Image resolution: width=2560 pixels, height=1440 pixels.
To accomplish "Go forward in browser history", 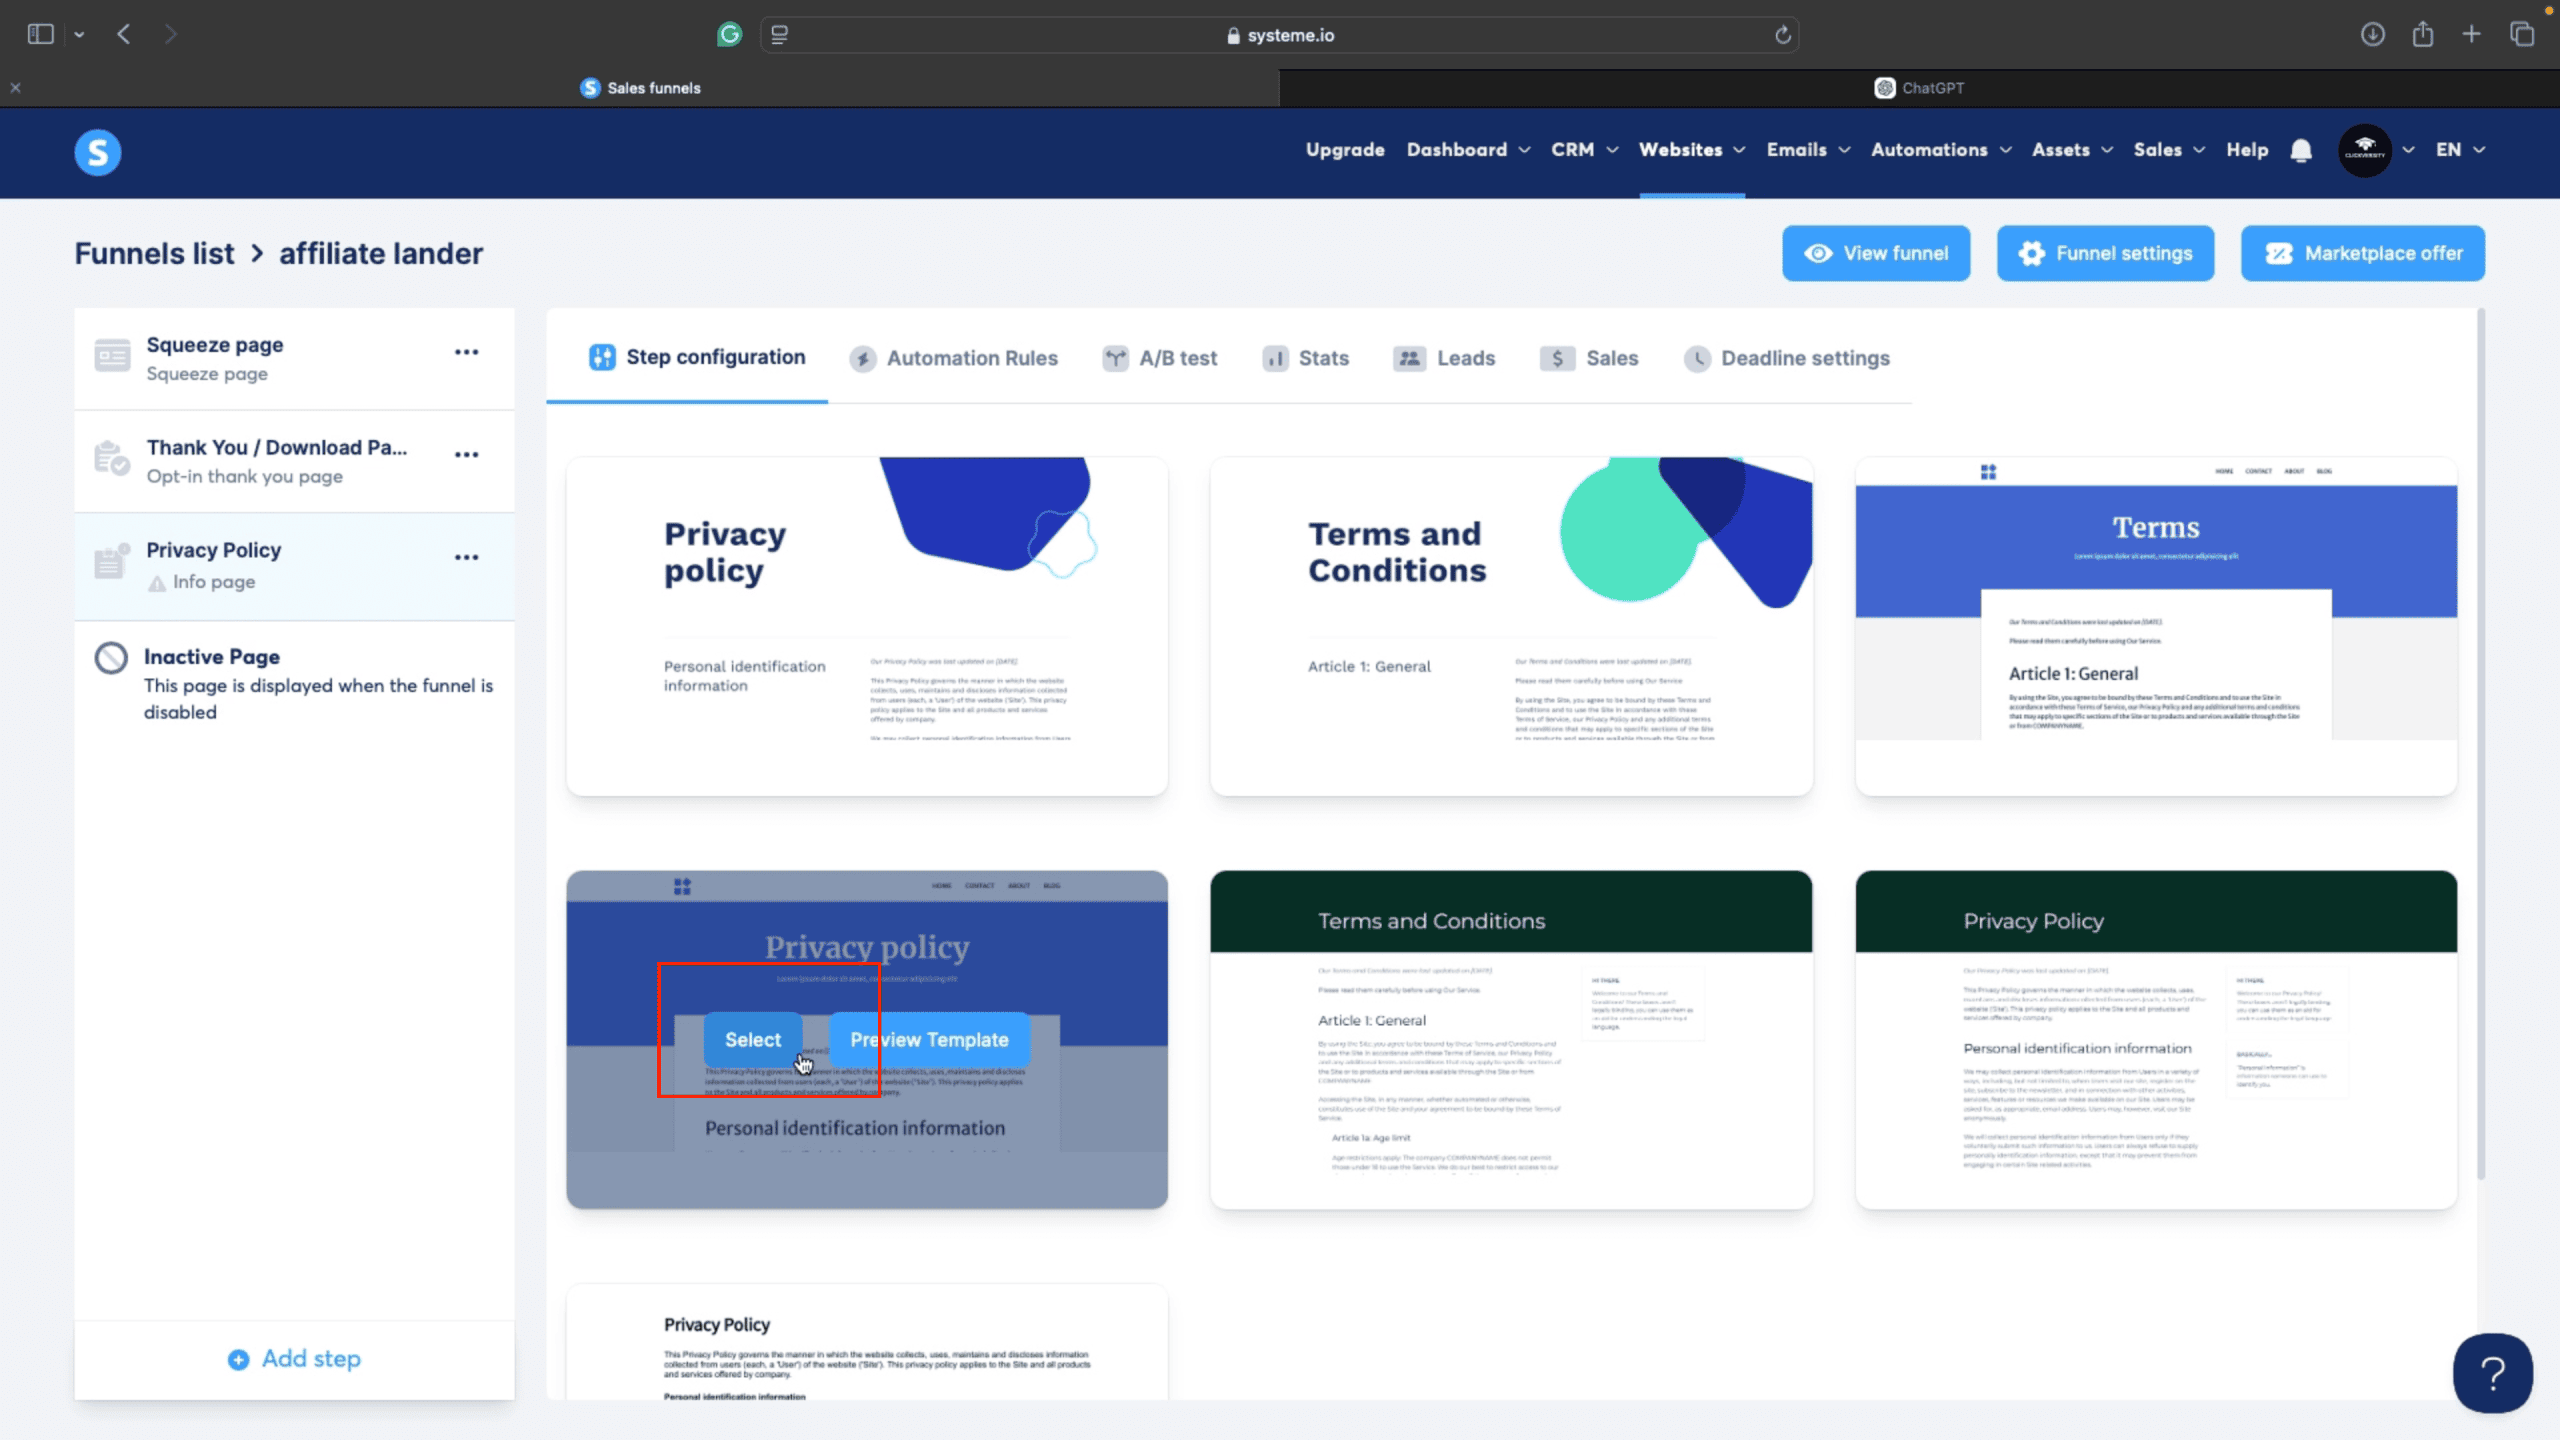I will [171, 34].
